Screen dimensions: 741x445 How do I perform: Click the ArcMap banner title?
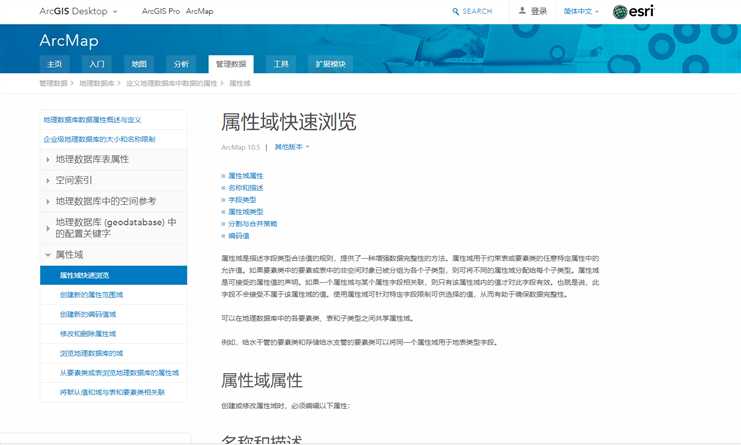[x=69, y=41]
